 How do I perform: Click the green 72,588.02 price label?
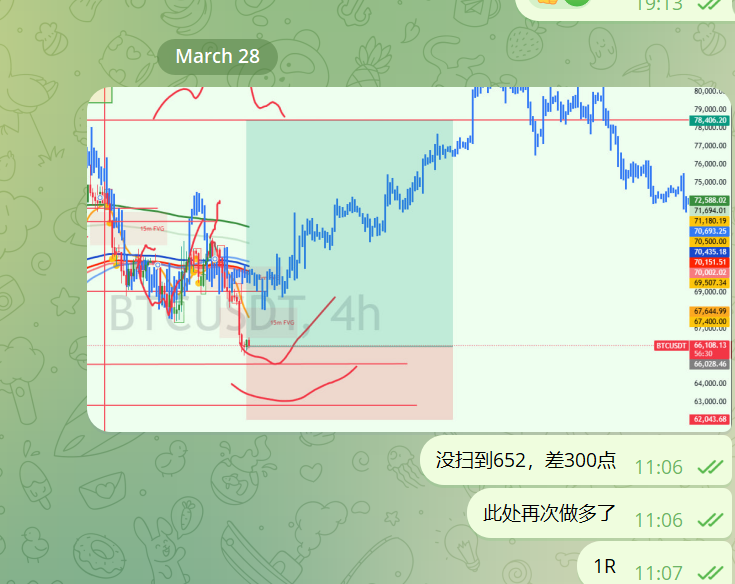pos(709,200)
